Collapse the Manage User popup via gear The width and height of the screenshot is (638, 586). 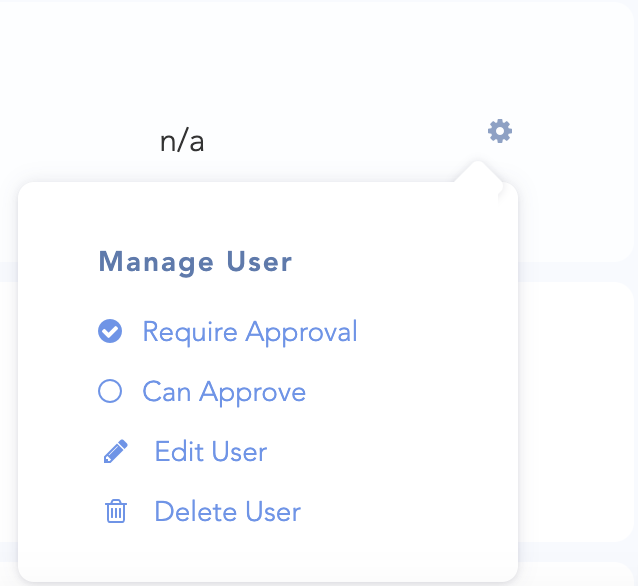[x=499, y=130]
